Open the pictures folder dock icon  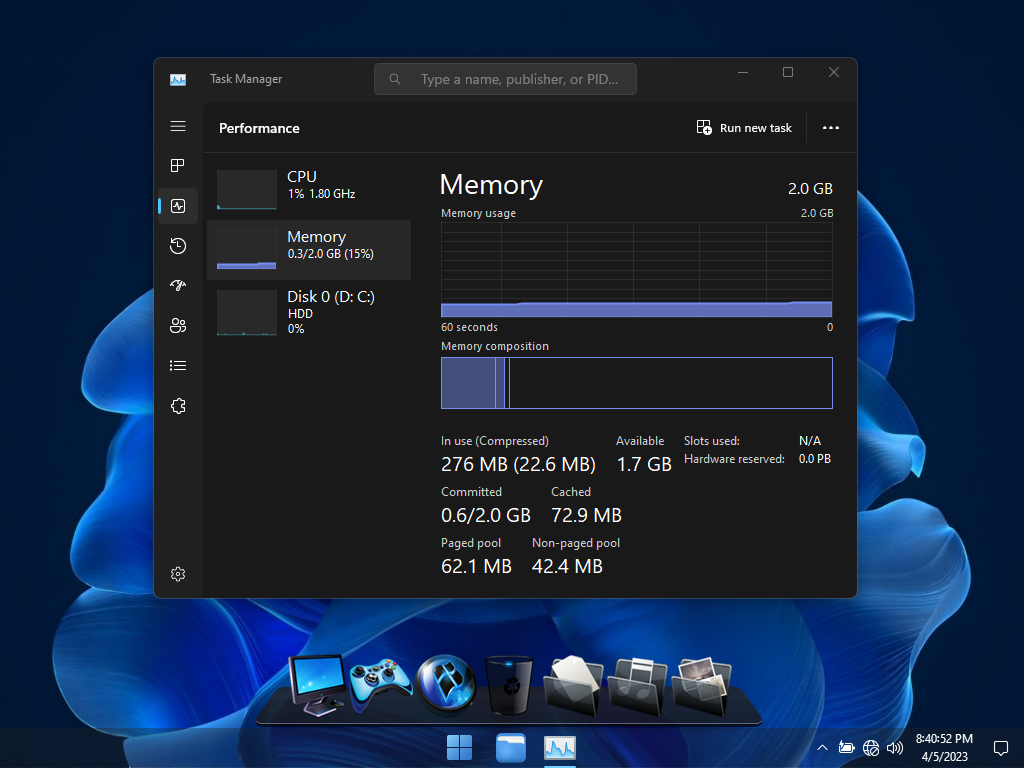click(x=701, y=686)
